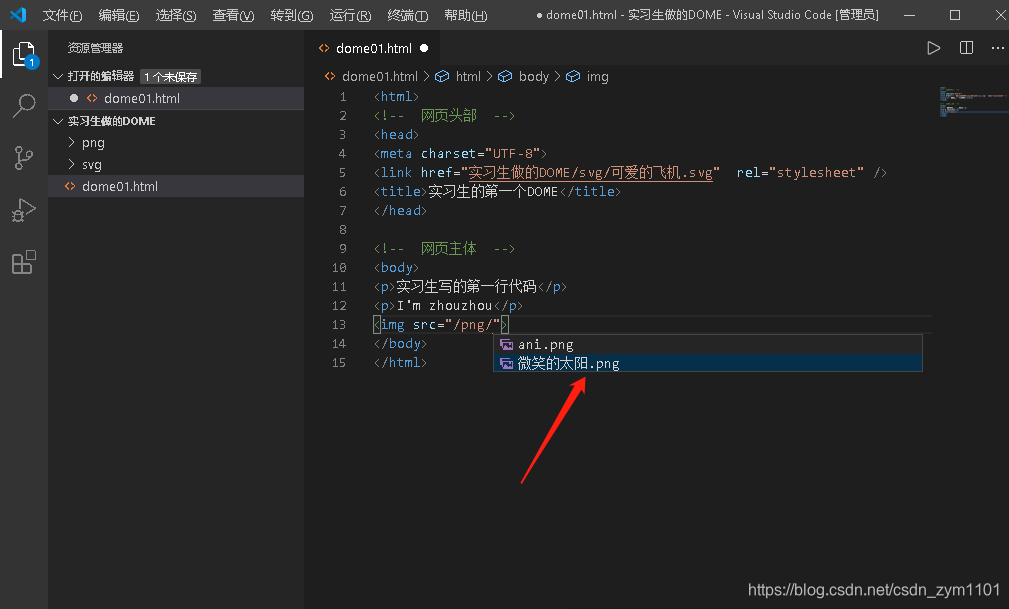Open the 查看(V) menu
Screen dimensions: 1009x609
234,15
